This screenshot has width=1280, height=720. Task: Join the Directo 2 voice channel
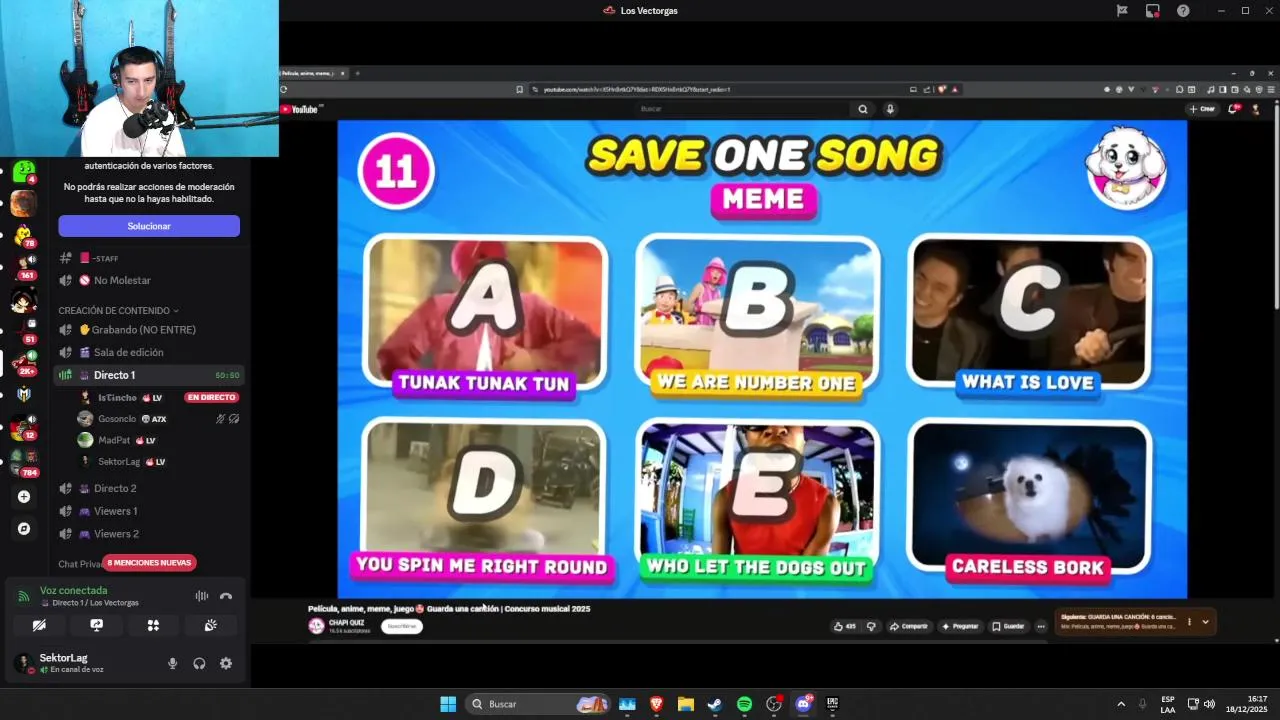[149, 488]
